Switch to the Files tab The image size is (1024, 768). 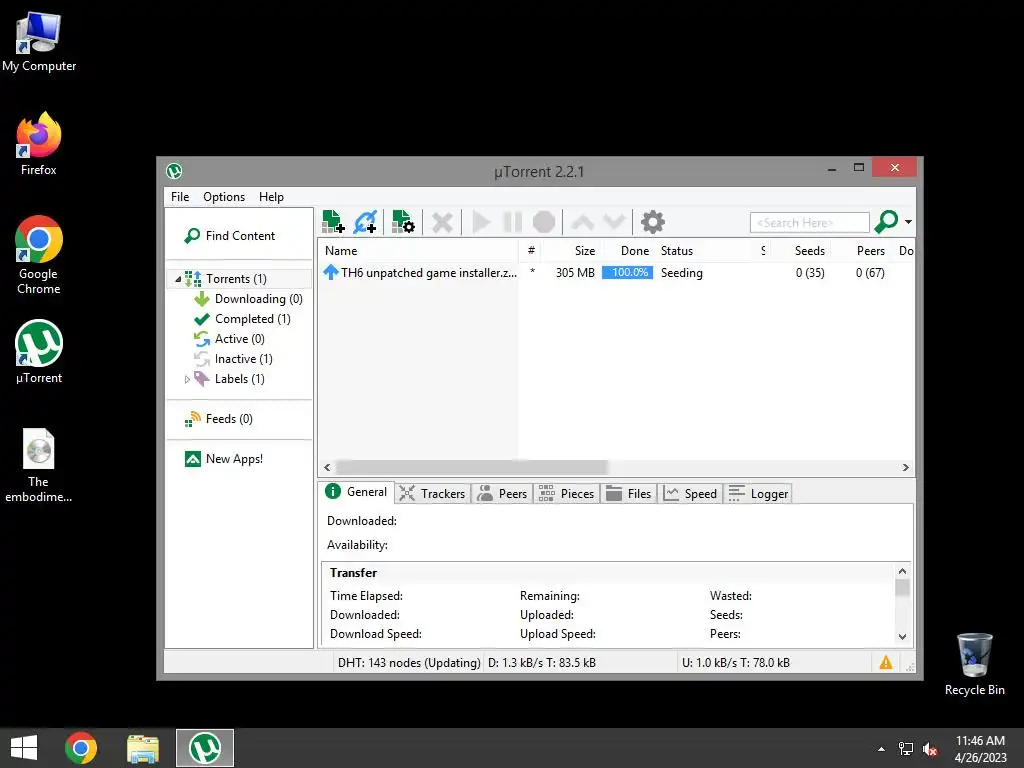[628, 494]
